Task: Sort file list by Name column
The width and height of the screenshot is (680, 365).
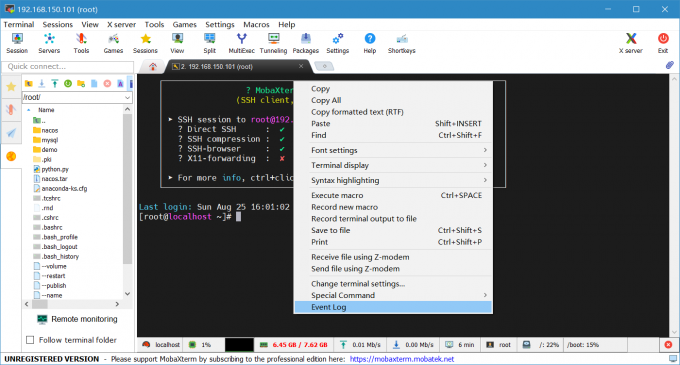Action: (x=46, y=110)
